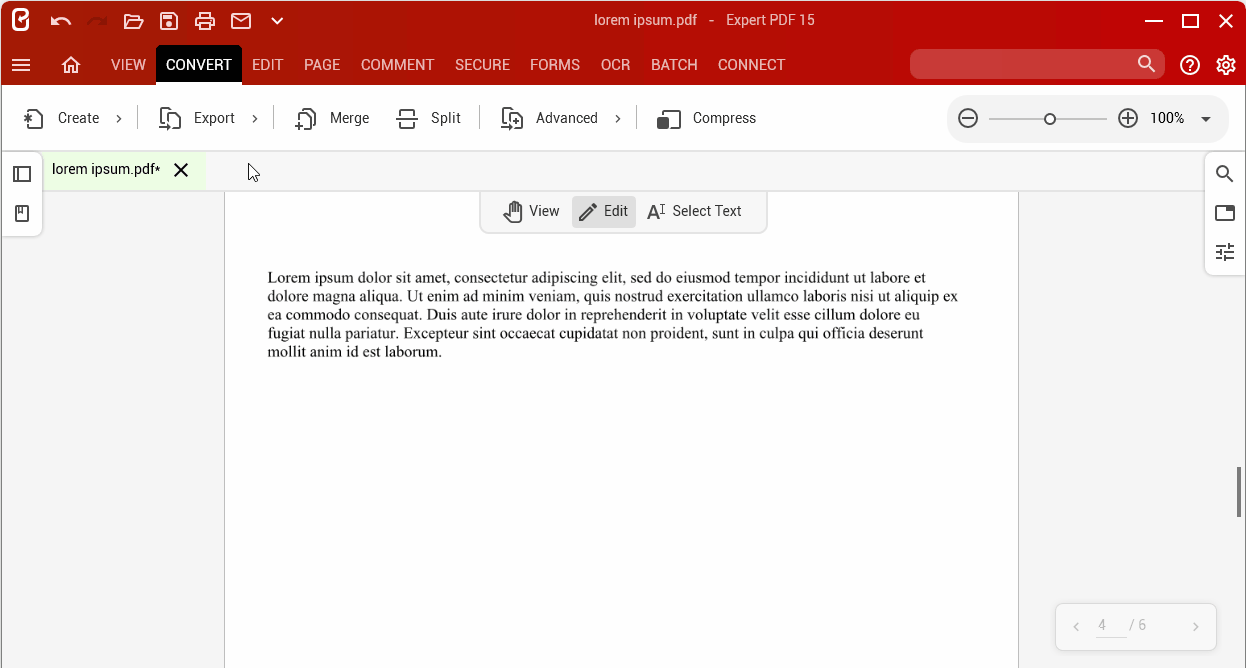Click the 100% zoom value
Viewport: 1246px width, 668px height.
pos(1167,118)
